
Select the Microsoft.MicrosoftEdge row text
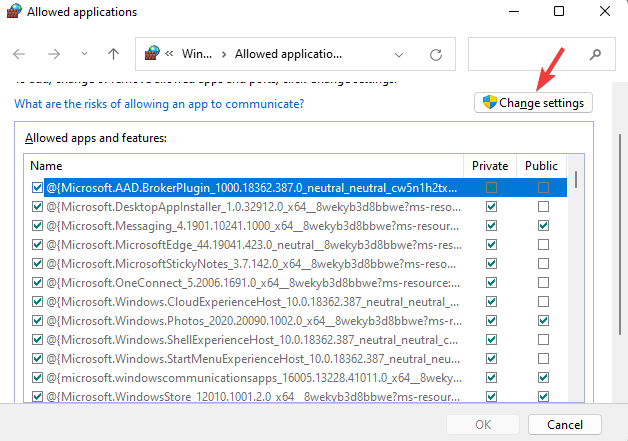click(x=254, y=245)
